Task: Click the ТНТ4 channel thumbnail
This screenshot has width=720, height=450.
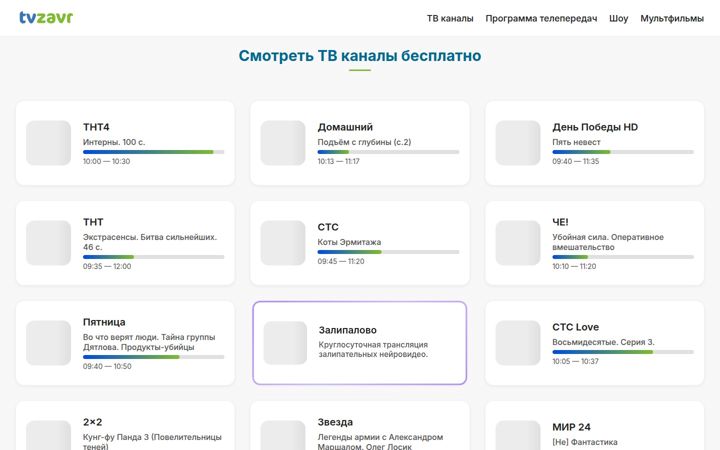Action: pyautogui.click(x=48, y=143)
